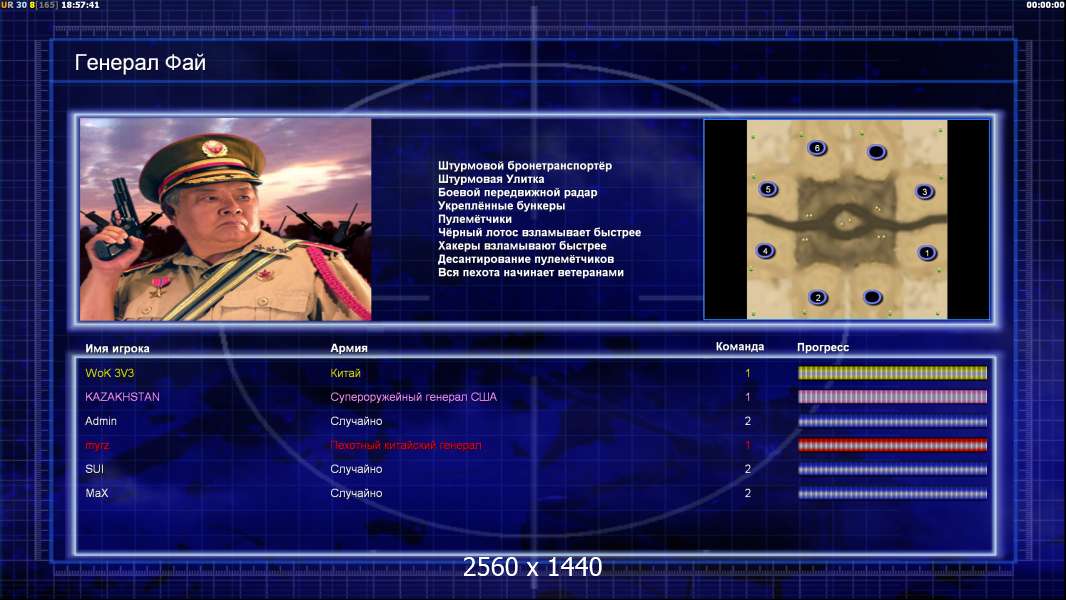Click team number in Admin row

click(x=748, y=421)
